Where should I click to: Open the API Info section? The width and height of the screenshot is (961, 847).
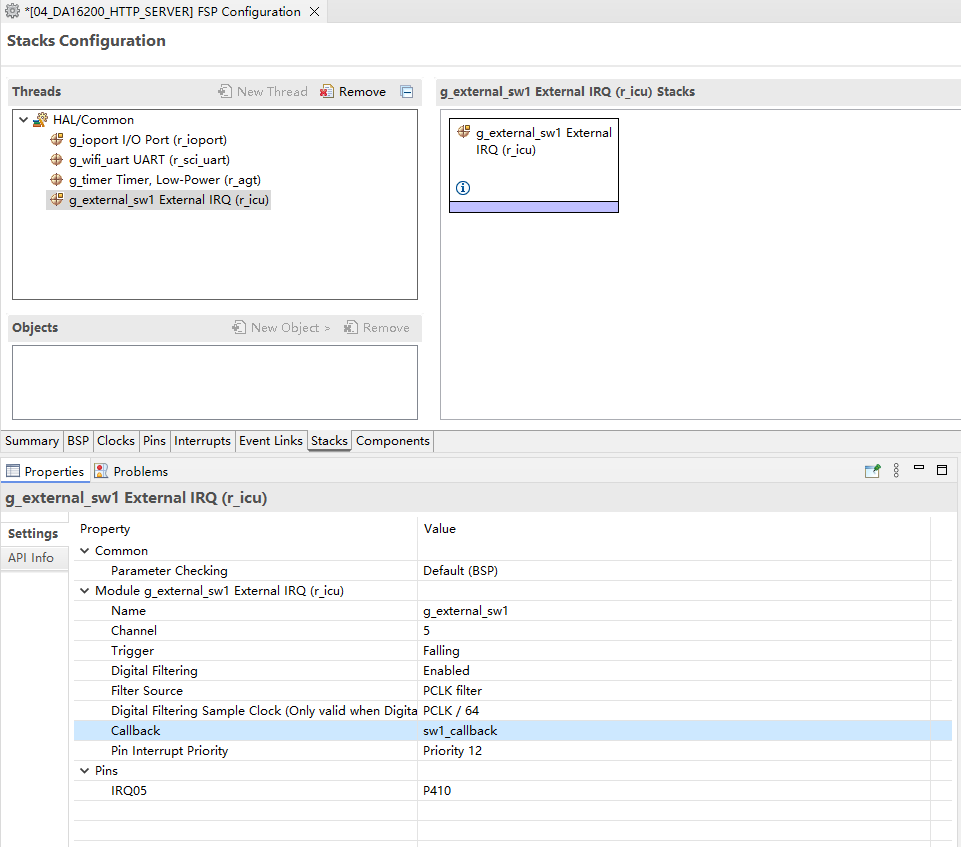tap(31, 558)
